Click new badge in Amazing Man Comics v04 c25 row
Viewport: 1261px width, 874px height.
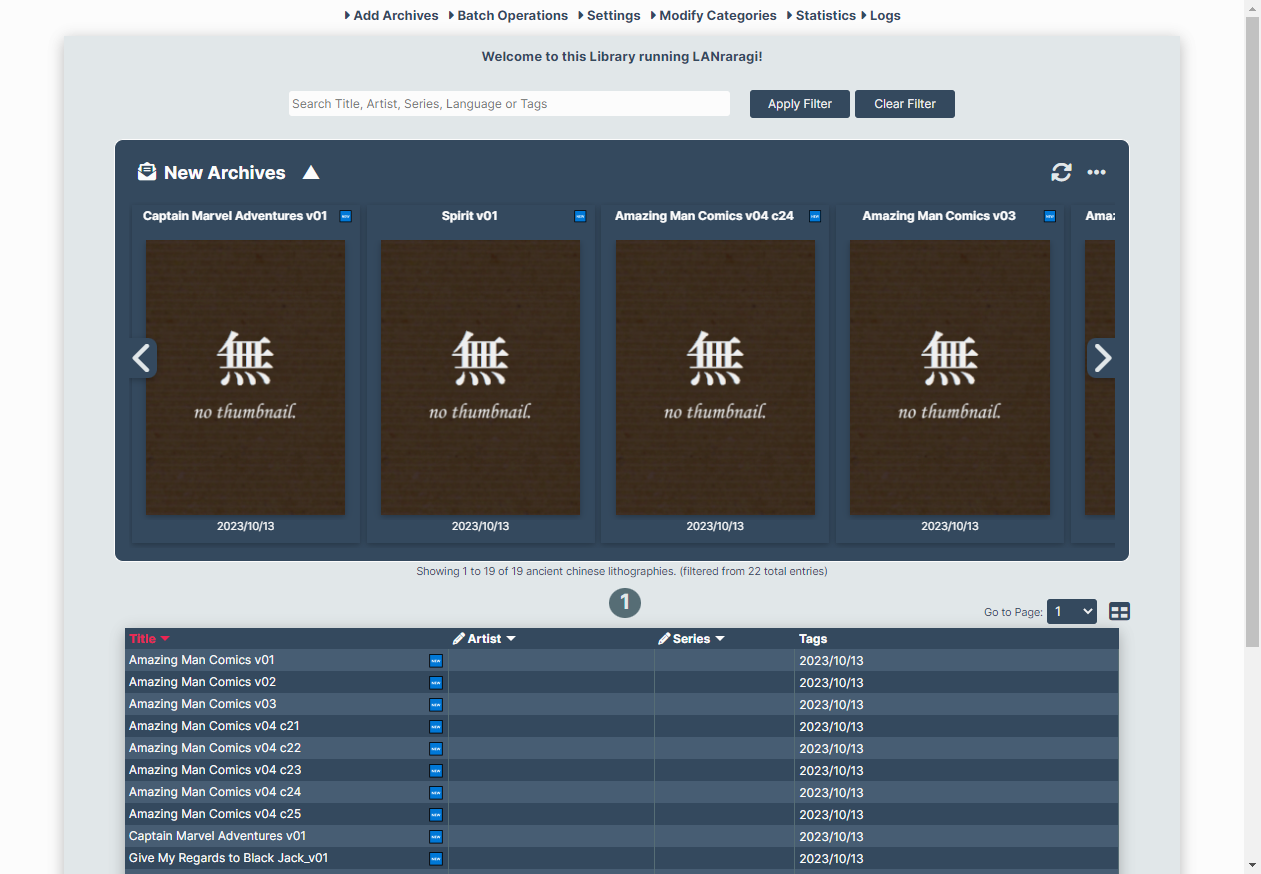coord(436,815)
